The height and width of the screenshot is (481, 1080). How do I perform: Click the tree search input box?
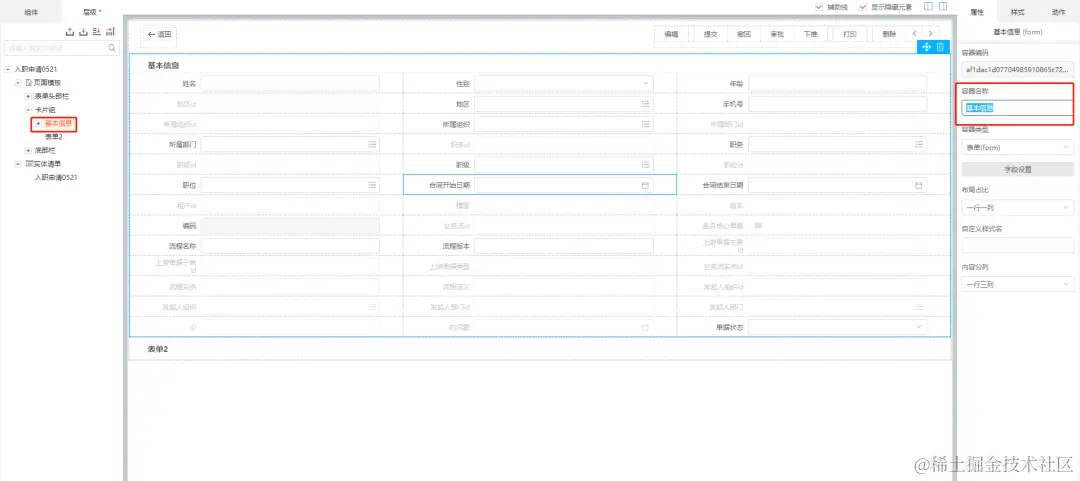[62, 48]
